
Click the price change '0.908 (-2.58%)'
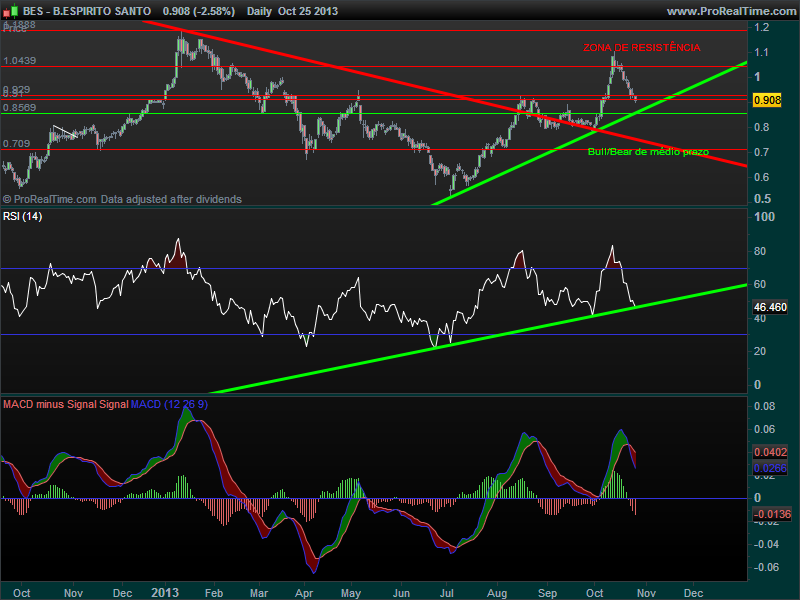coord(199,11)
